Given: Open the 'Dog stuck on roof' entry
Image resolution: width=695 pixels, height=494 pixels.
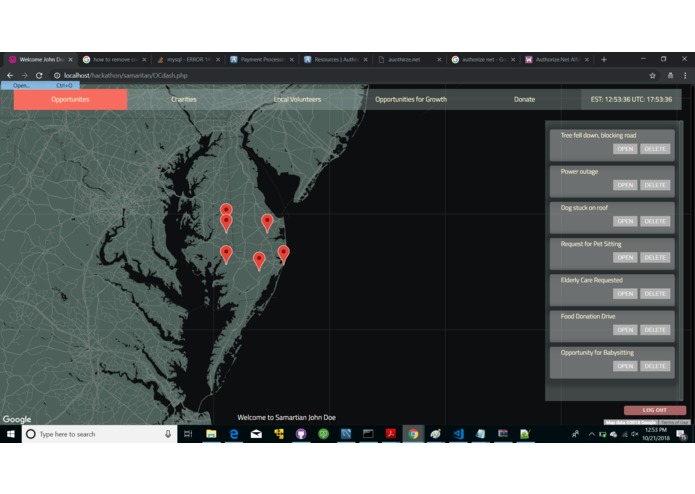Looking at the screenshot, I should click(x=625, y=221).
